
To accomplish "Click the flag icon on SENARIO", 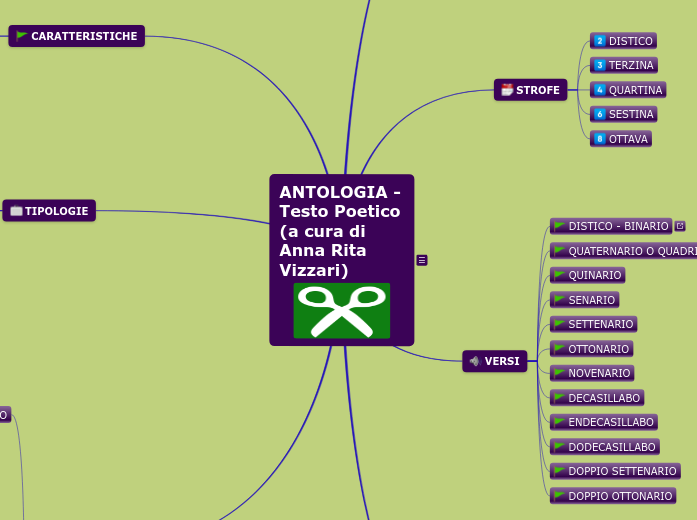I will [560, 300].
